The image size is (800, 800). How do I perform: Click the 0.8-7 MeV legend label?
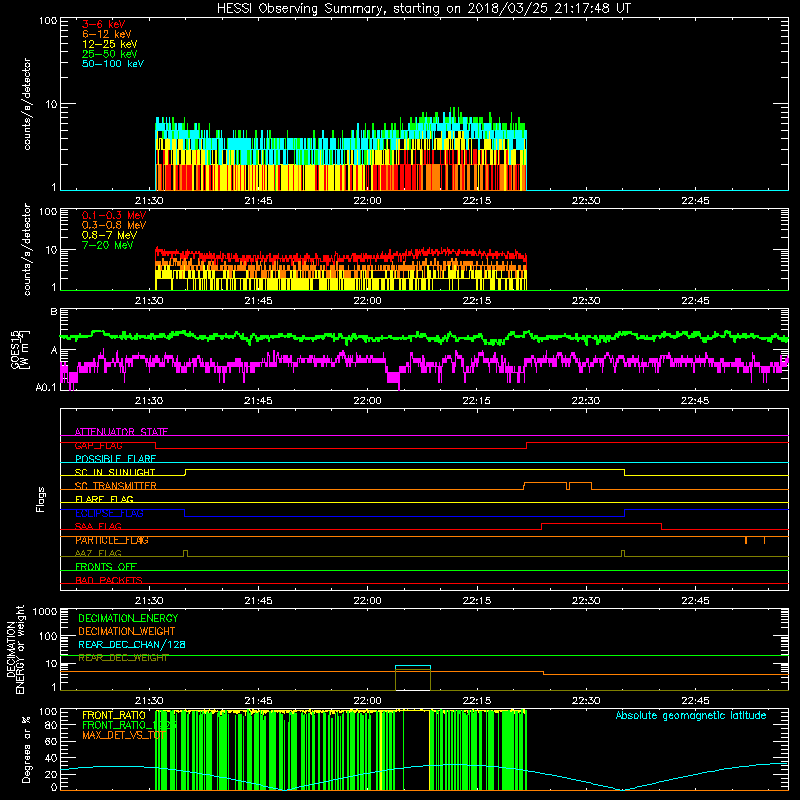pyautogui.click(x=109, y=235)
